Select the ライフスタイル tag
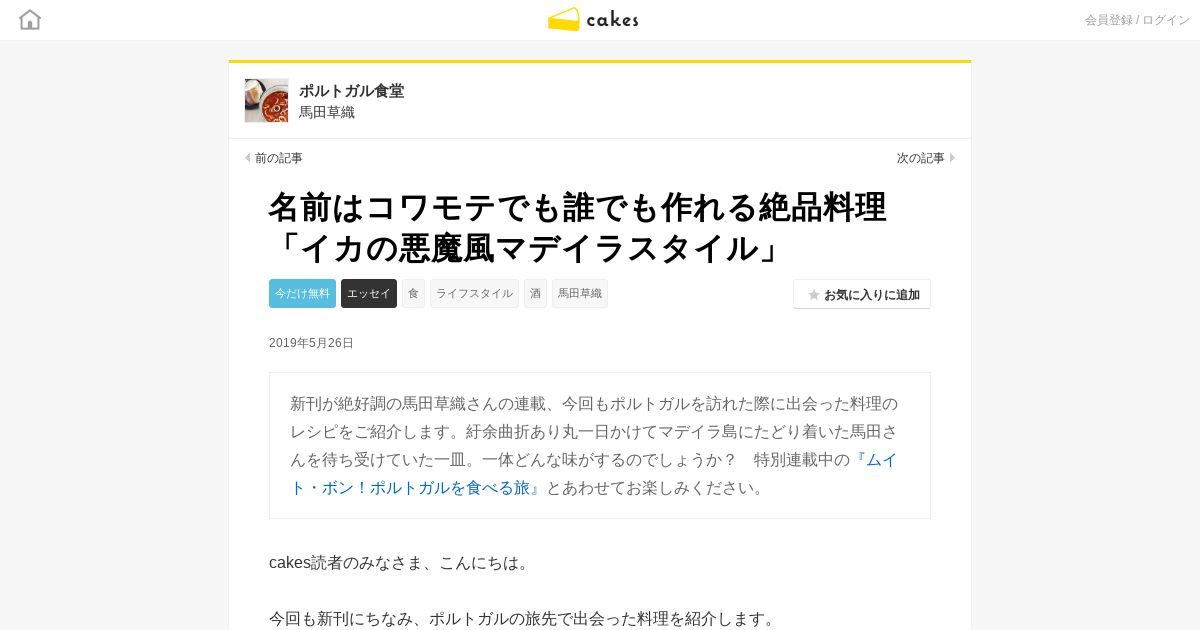 pyautogui.click(x=474, y=293)
